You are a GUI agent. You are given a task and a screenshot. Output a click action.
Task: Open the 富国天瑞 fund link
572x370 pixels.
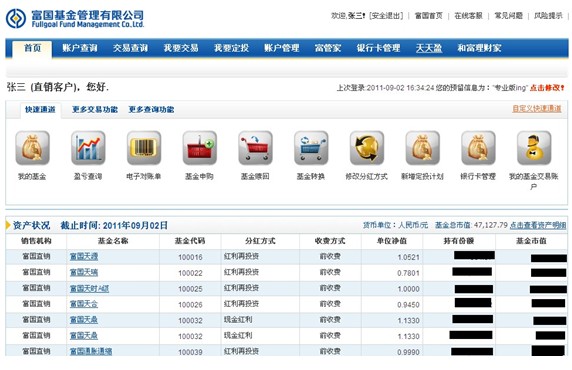click(84, 273)
